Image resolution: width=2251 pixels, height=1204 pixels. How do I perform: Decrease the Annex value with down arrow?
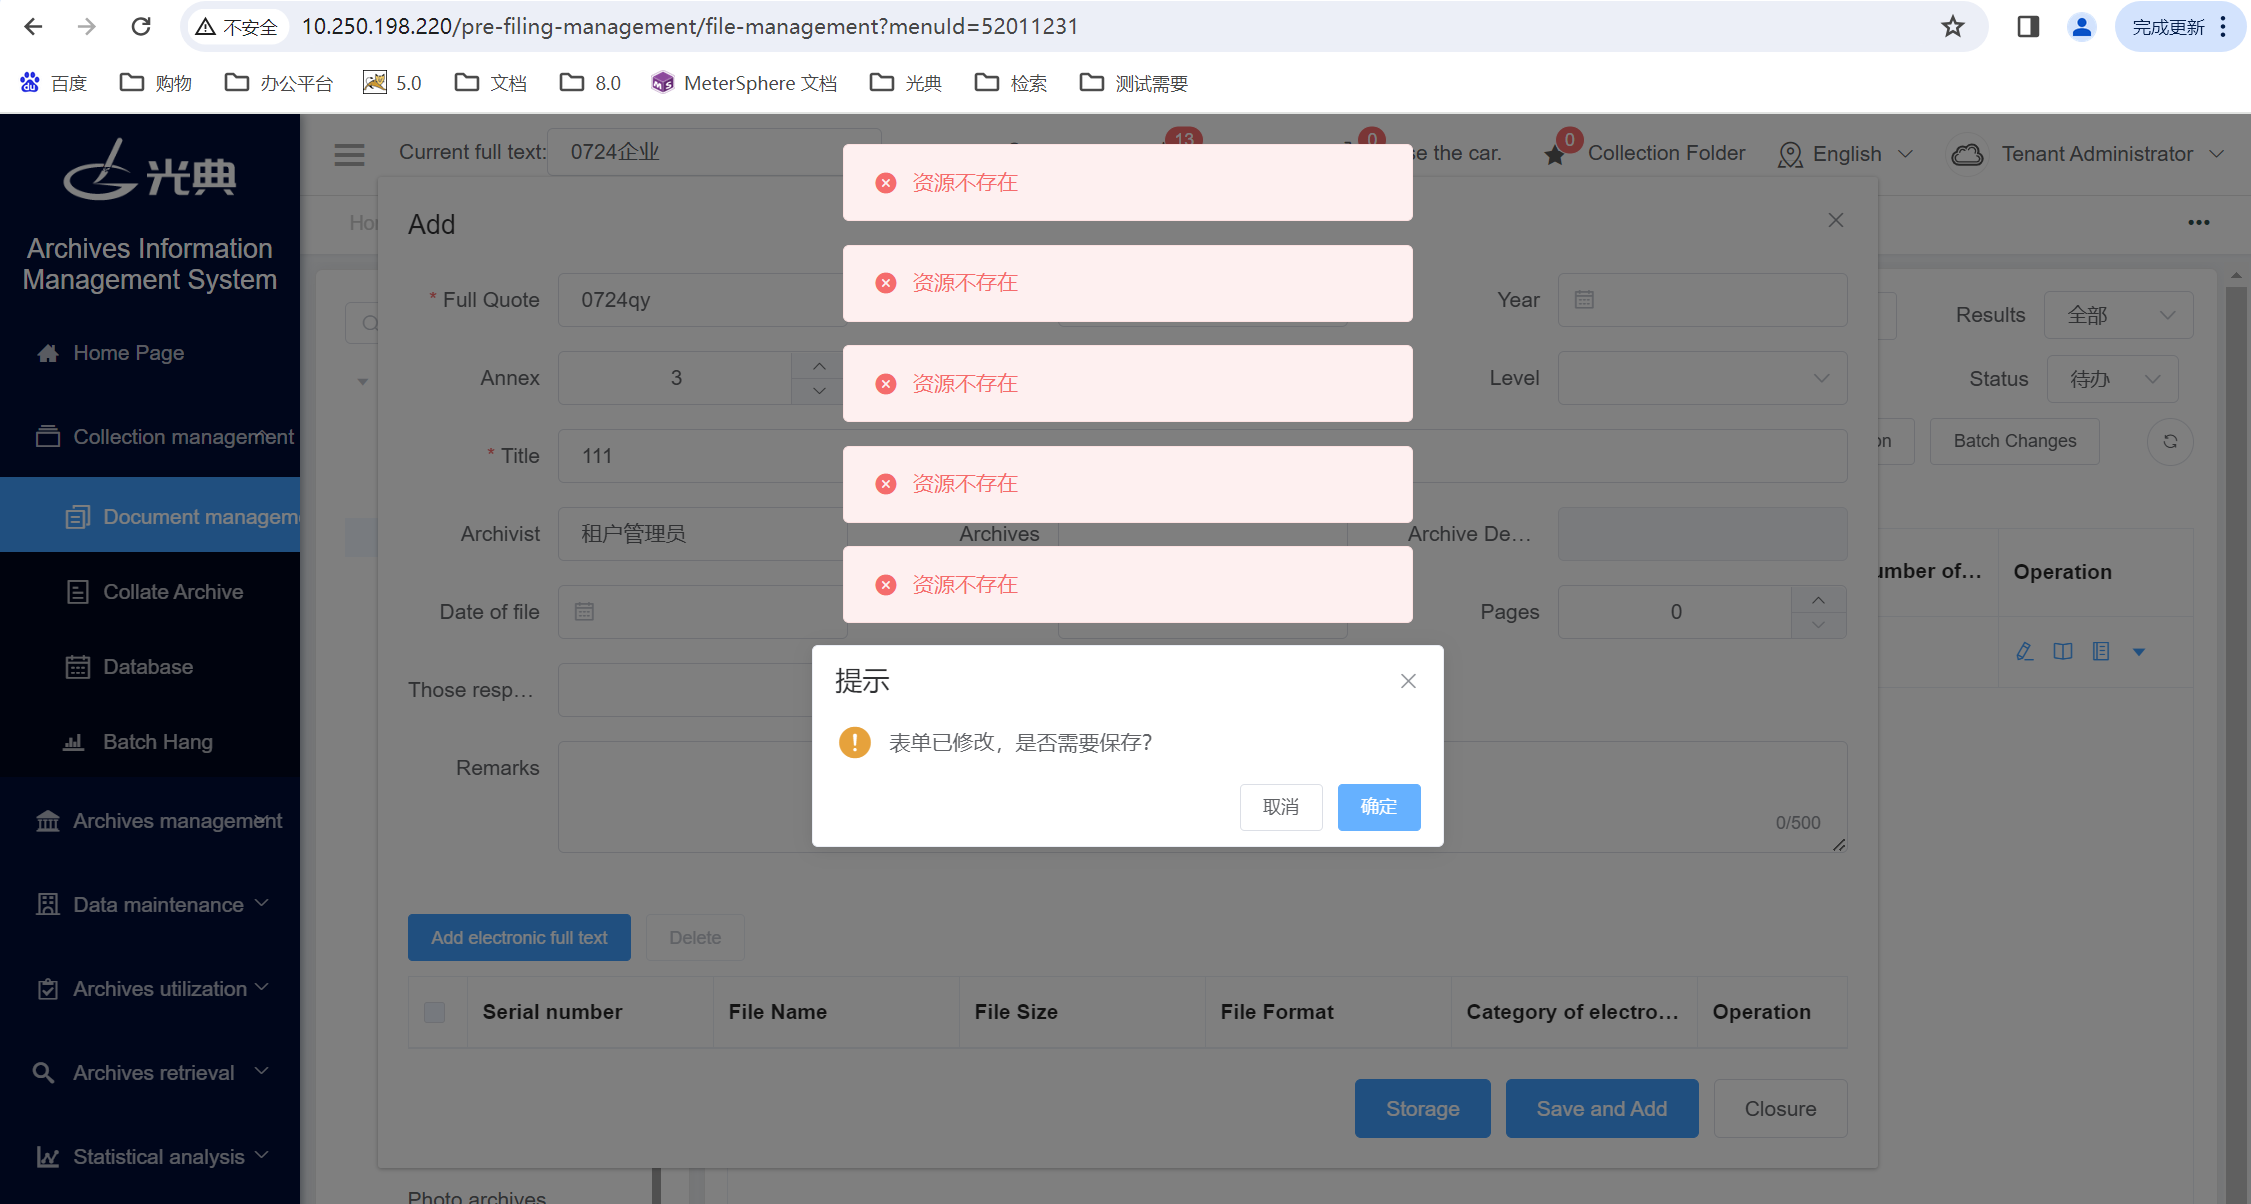(x=820, y=391)
